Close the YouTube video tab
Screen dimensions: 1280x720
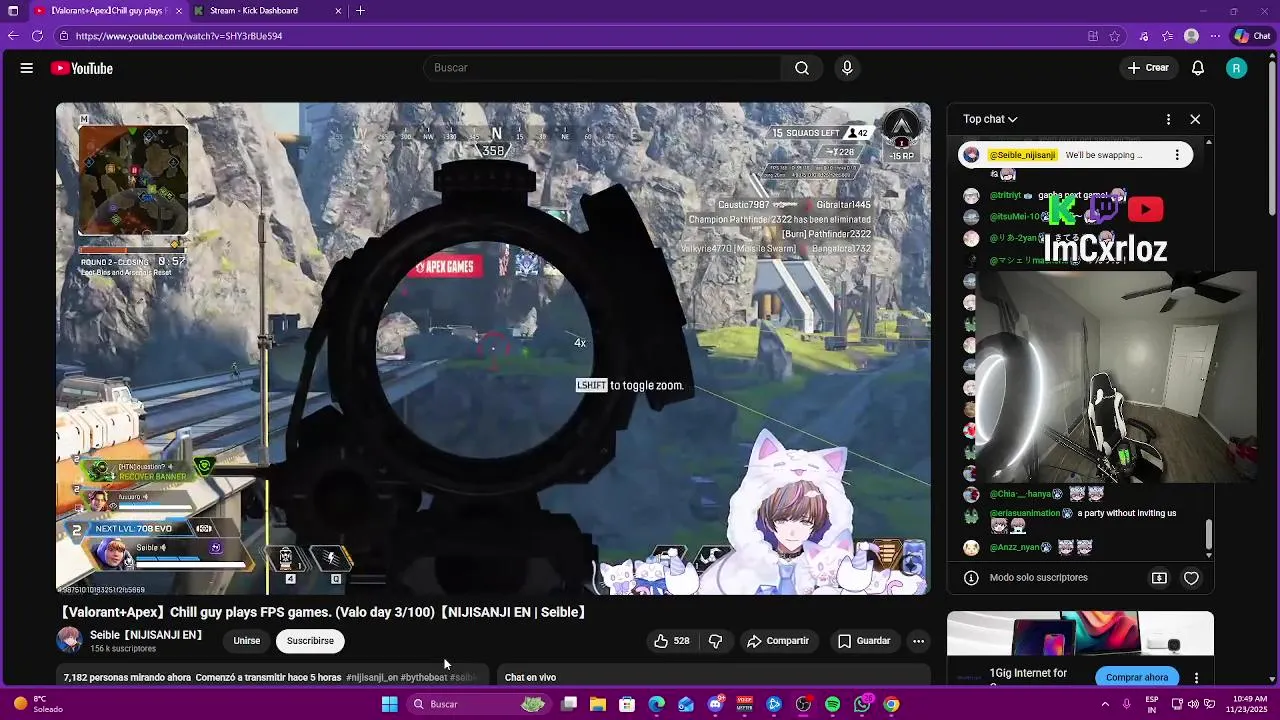click(179, 11)
